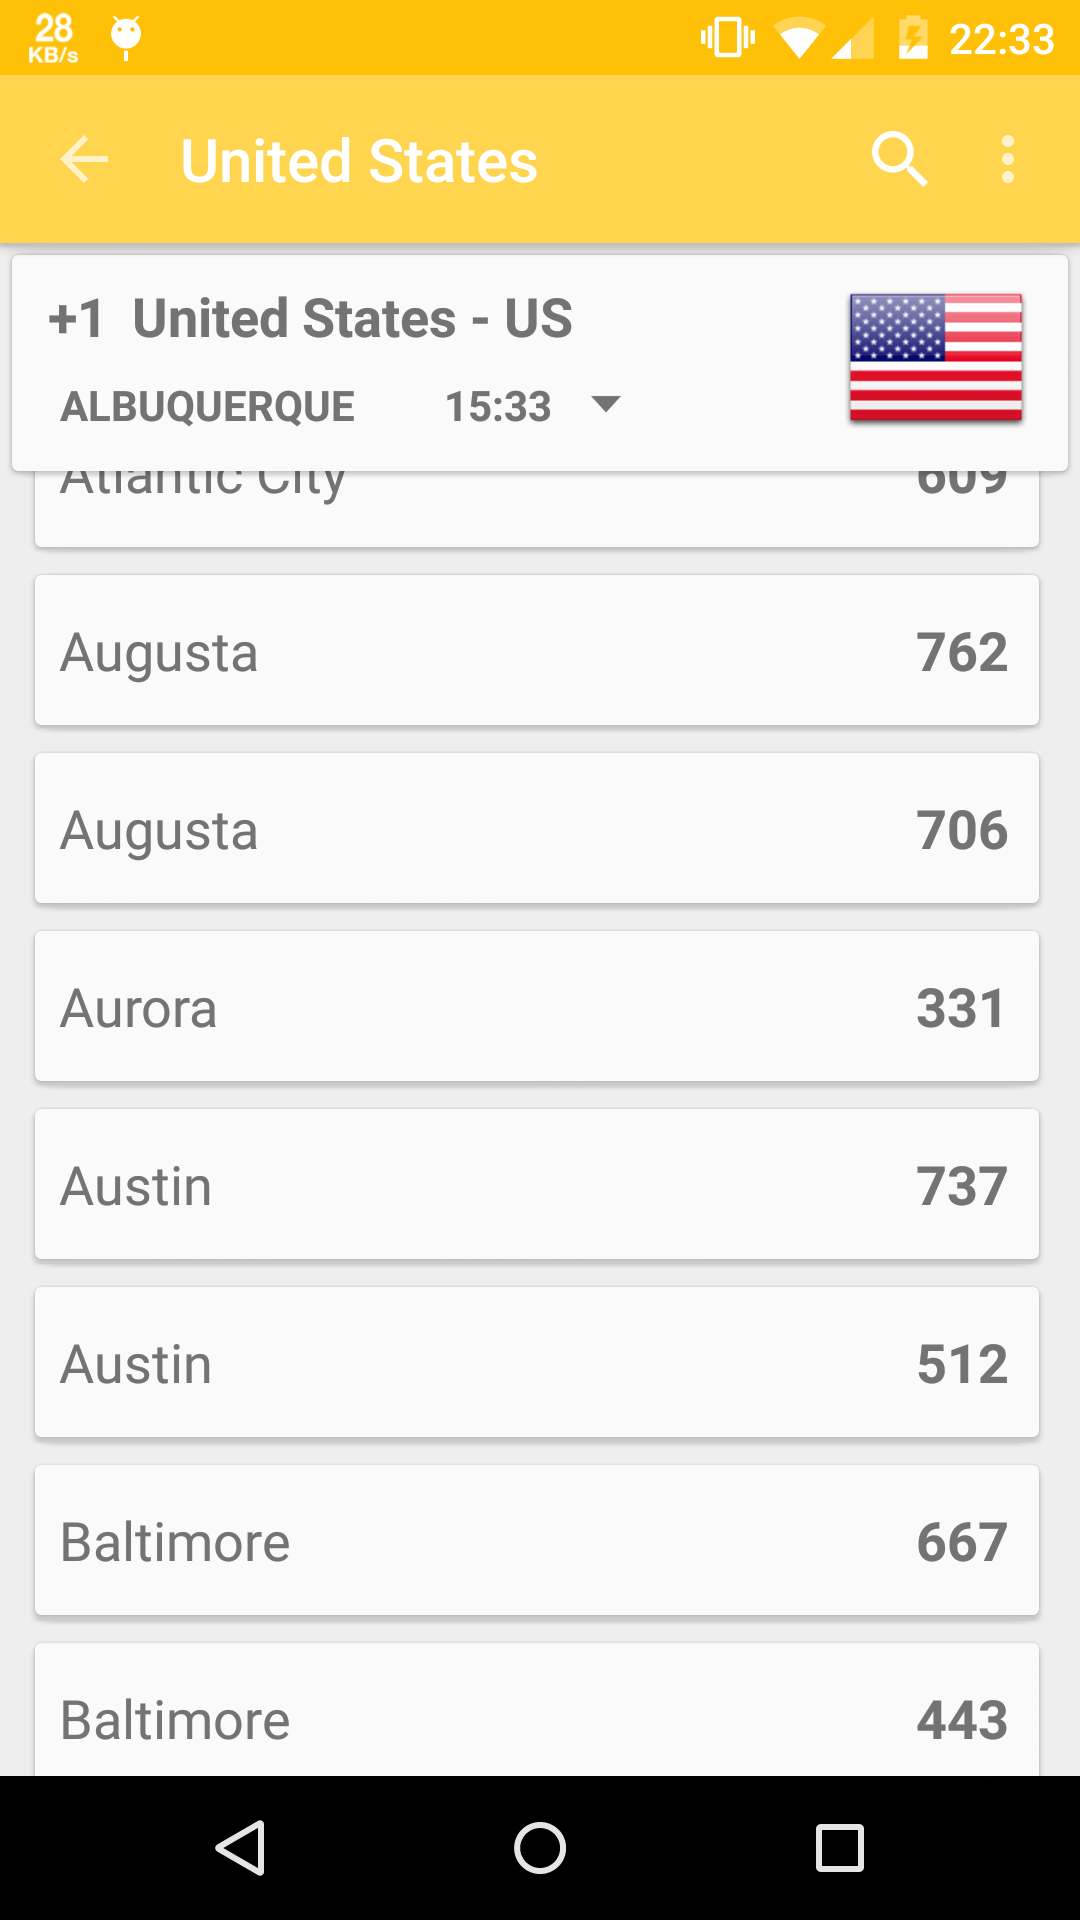Tap the back arrow icon
The width and height of the screenshot is (1080, 1920).
pyautogui.click(x=84, y=160)
